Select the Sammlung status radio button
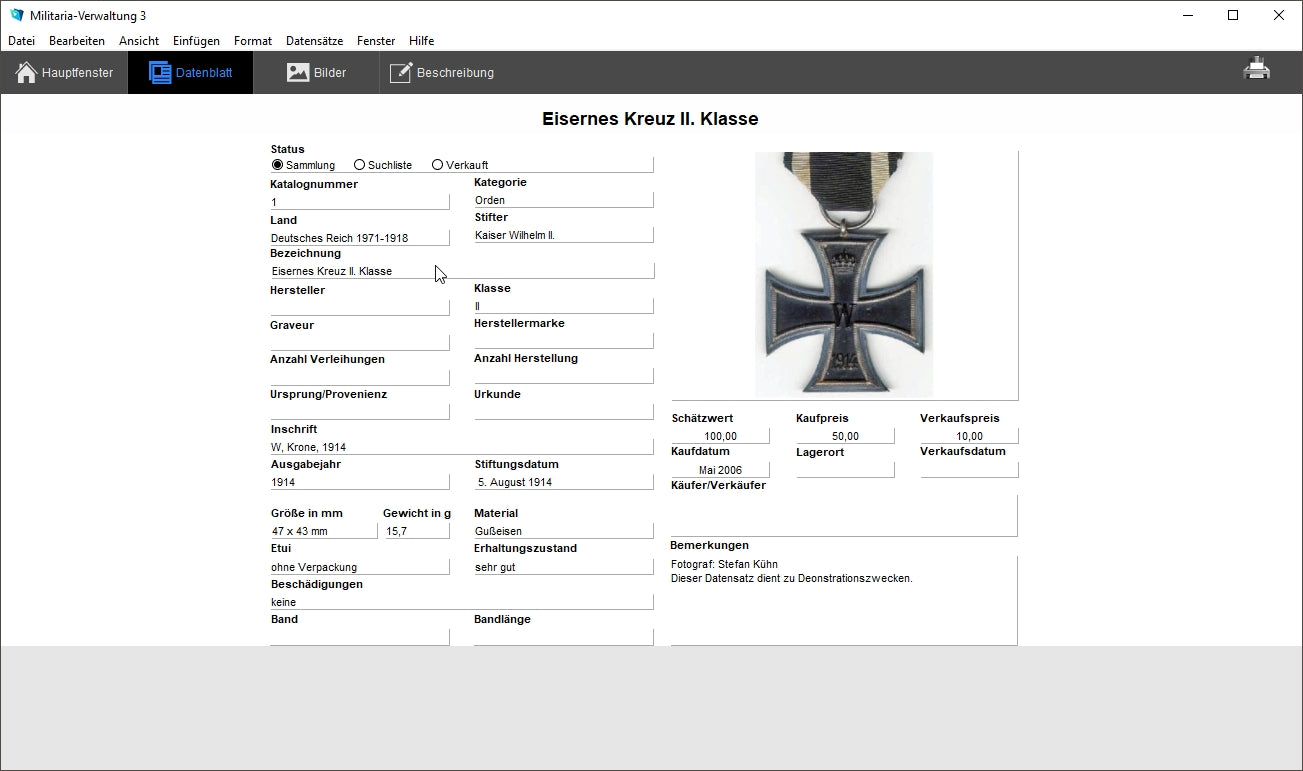Viewport: 1303px width, 771px height. click(278, 165)
